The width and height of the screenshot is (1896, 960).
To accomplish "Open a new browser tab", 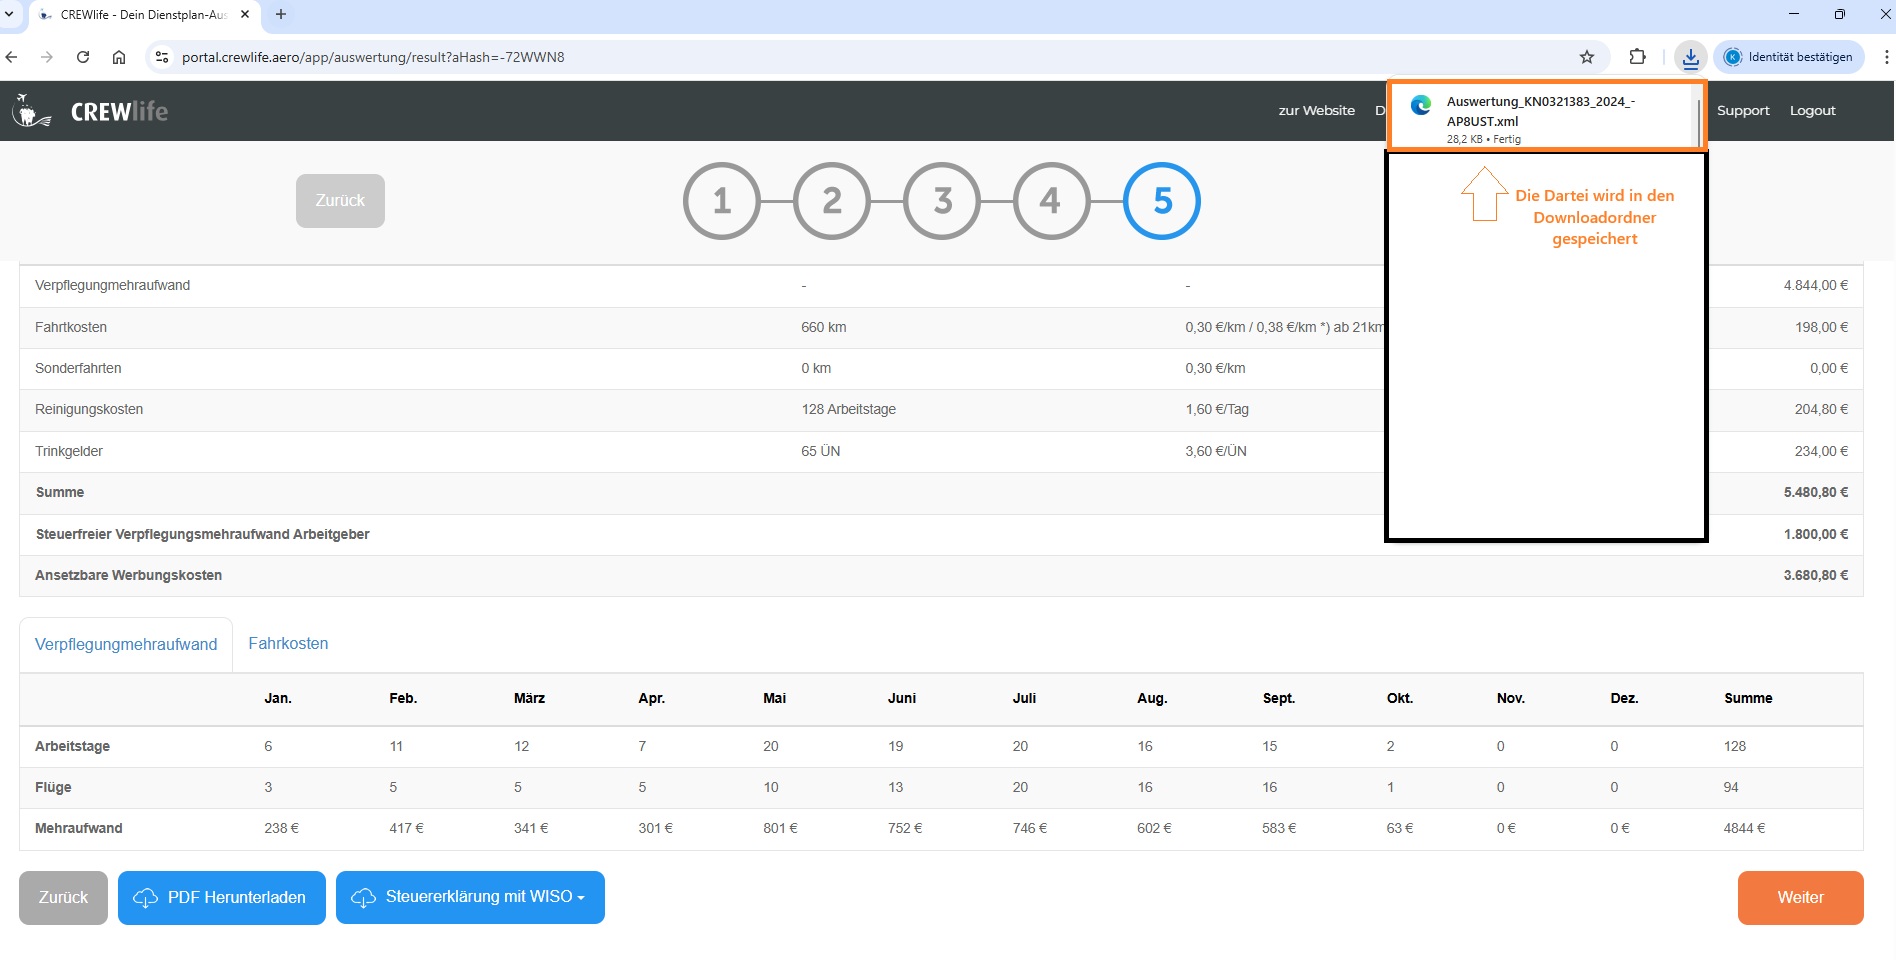I will click(281, 15).
